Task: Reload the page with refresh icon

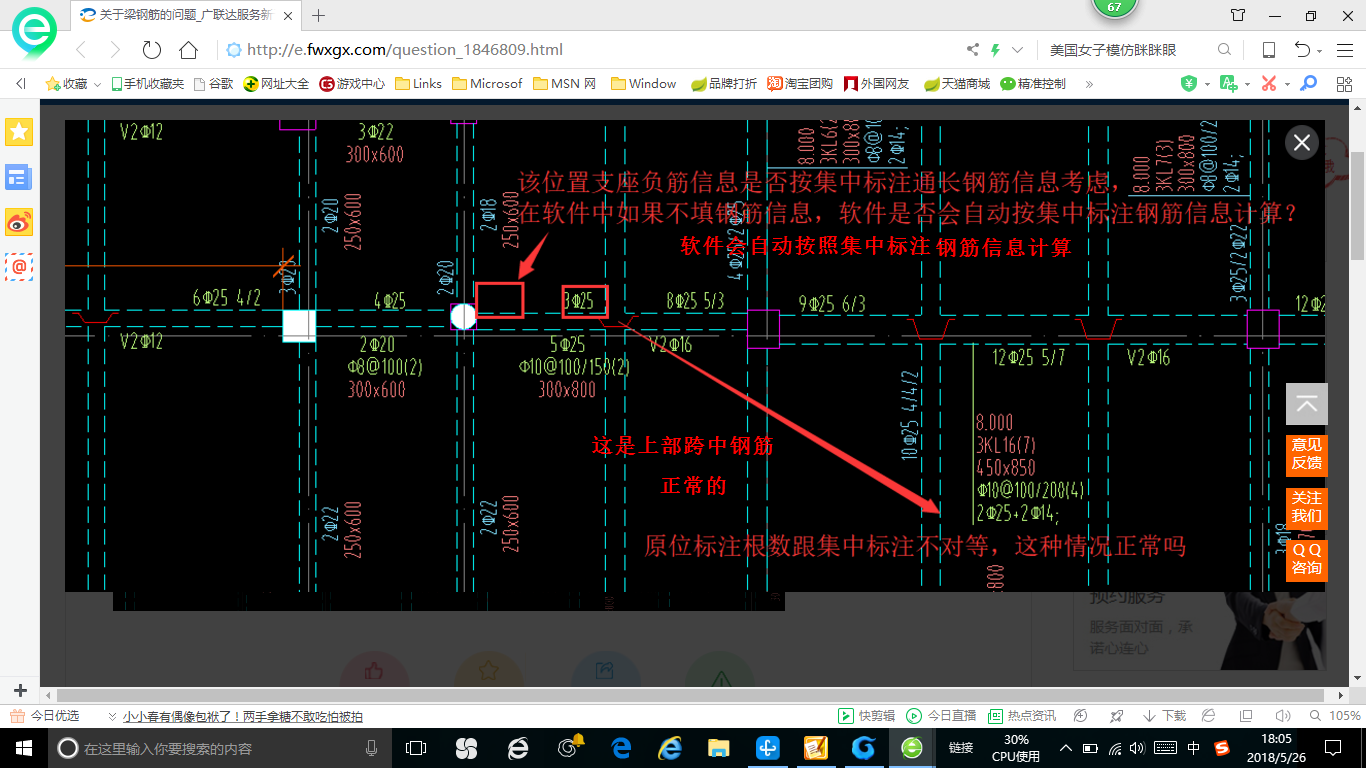Action: 152,50
